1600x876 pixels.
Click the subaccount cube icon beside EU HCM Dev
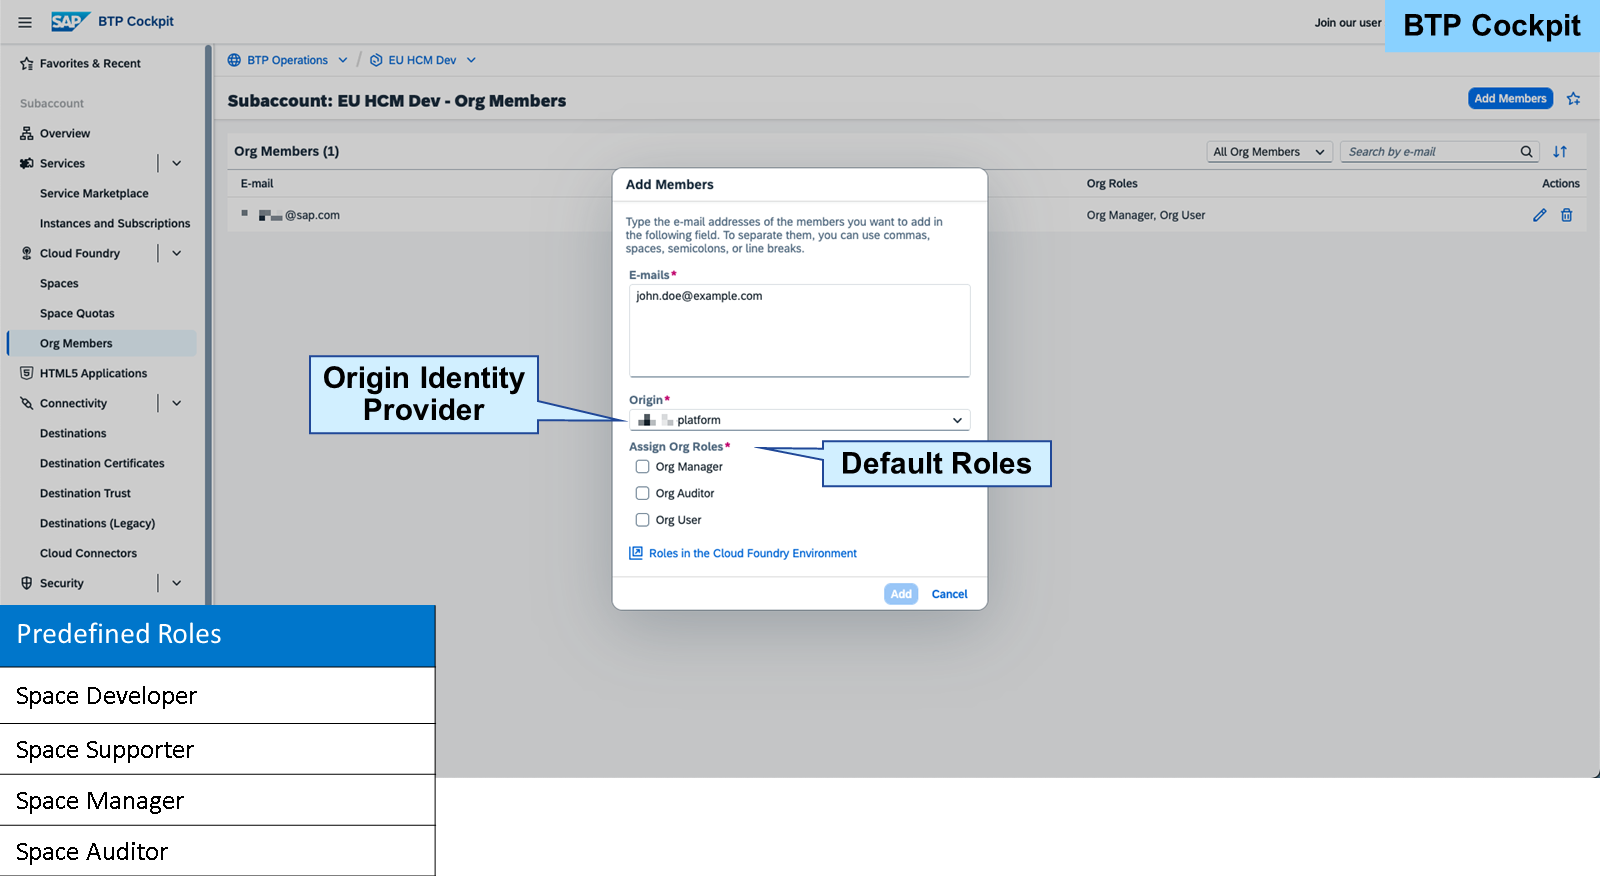[x=376, y=60]
